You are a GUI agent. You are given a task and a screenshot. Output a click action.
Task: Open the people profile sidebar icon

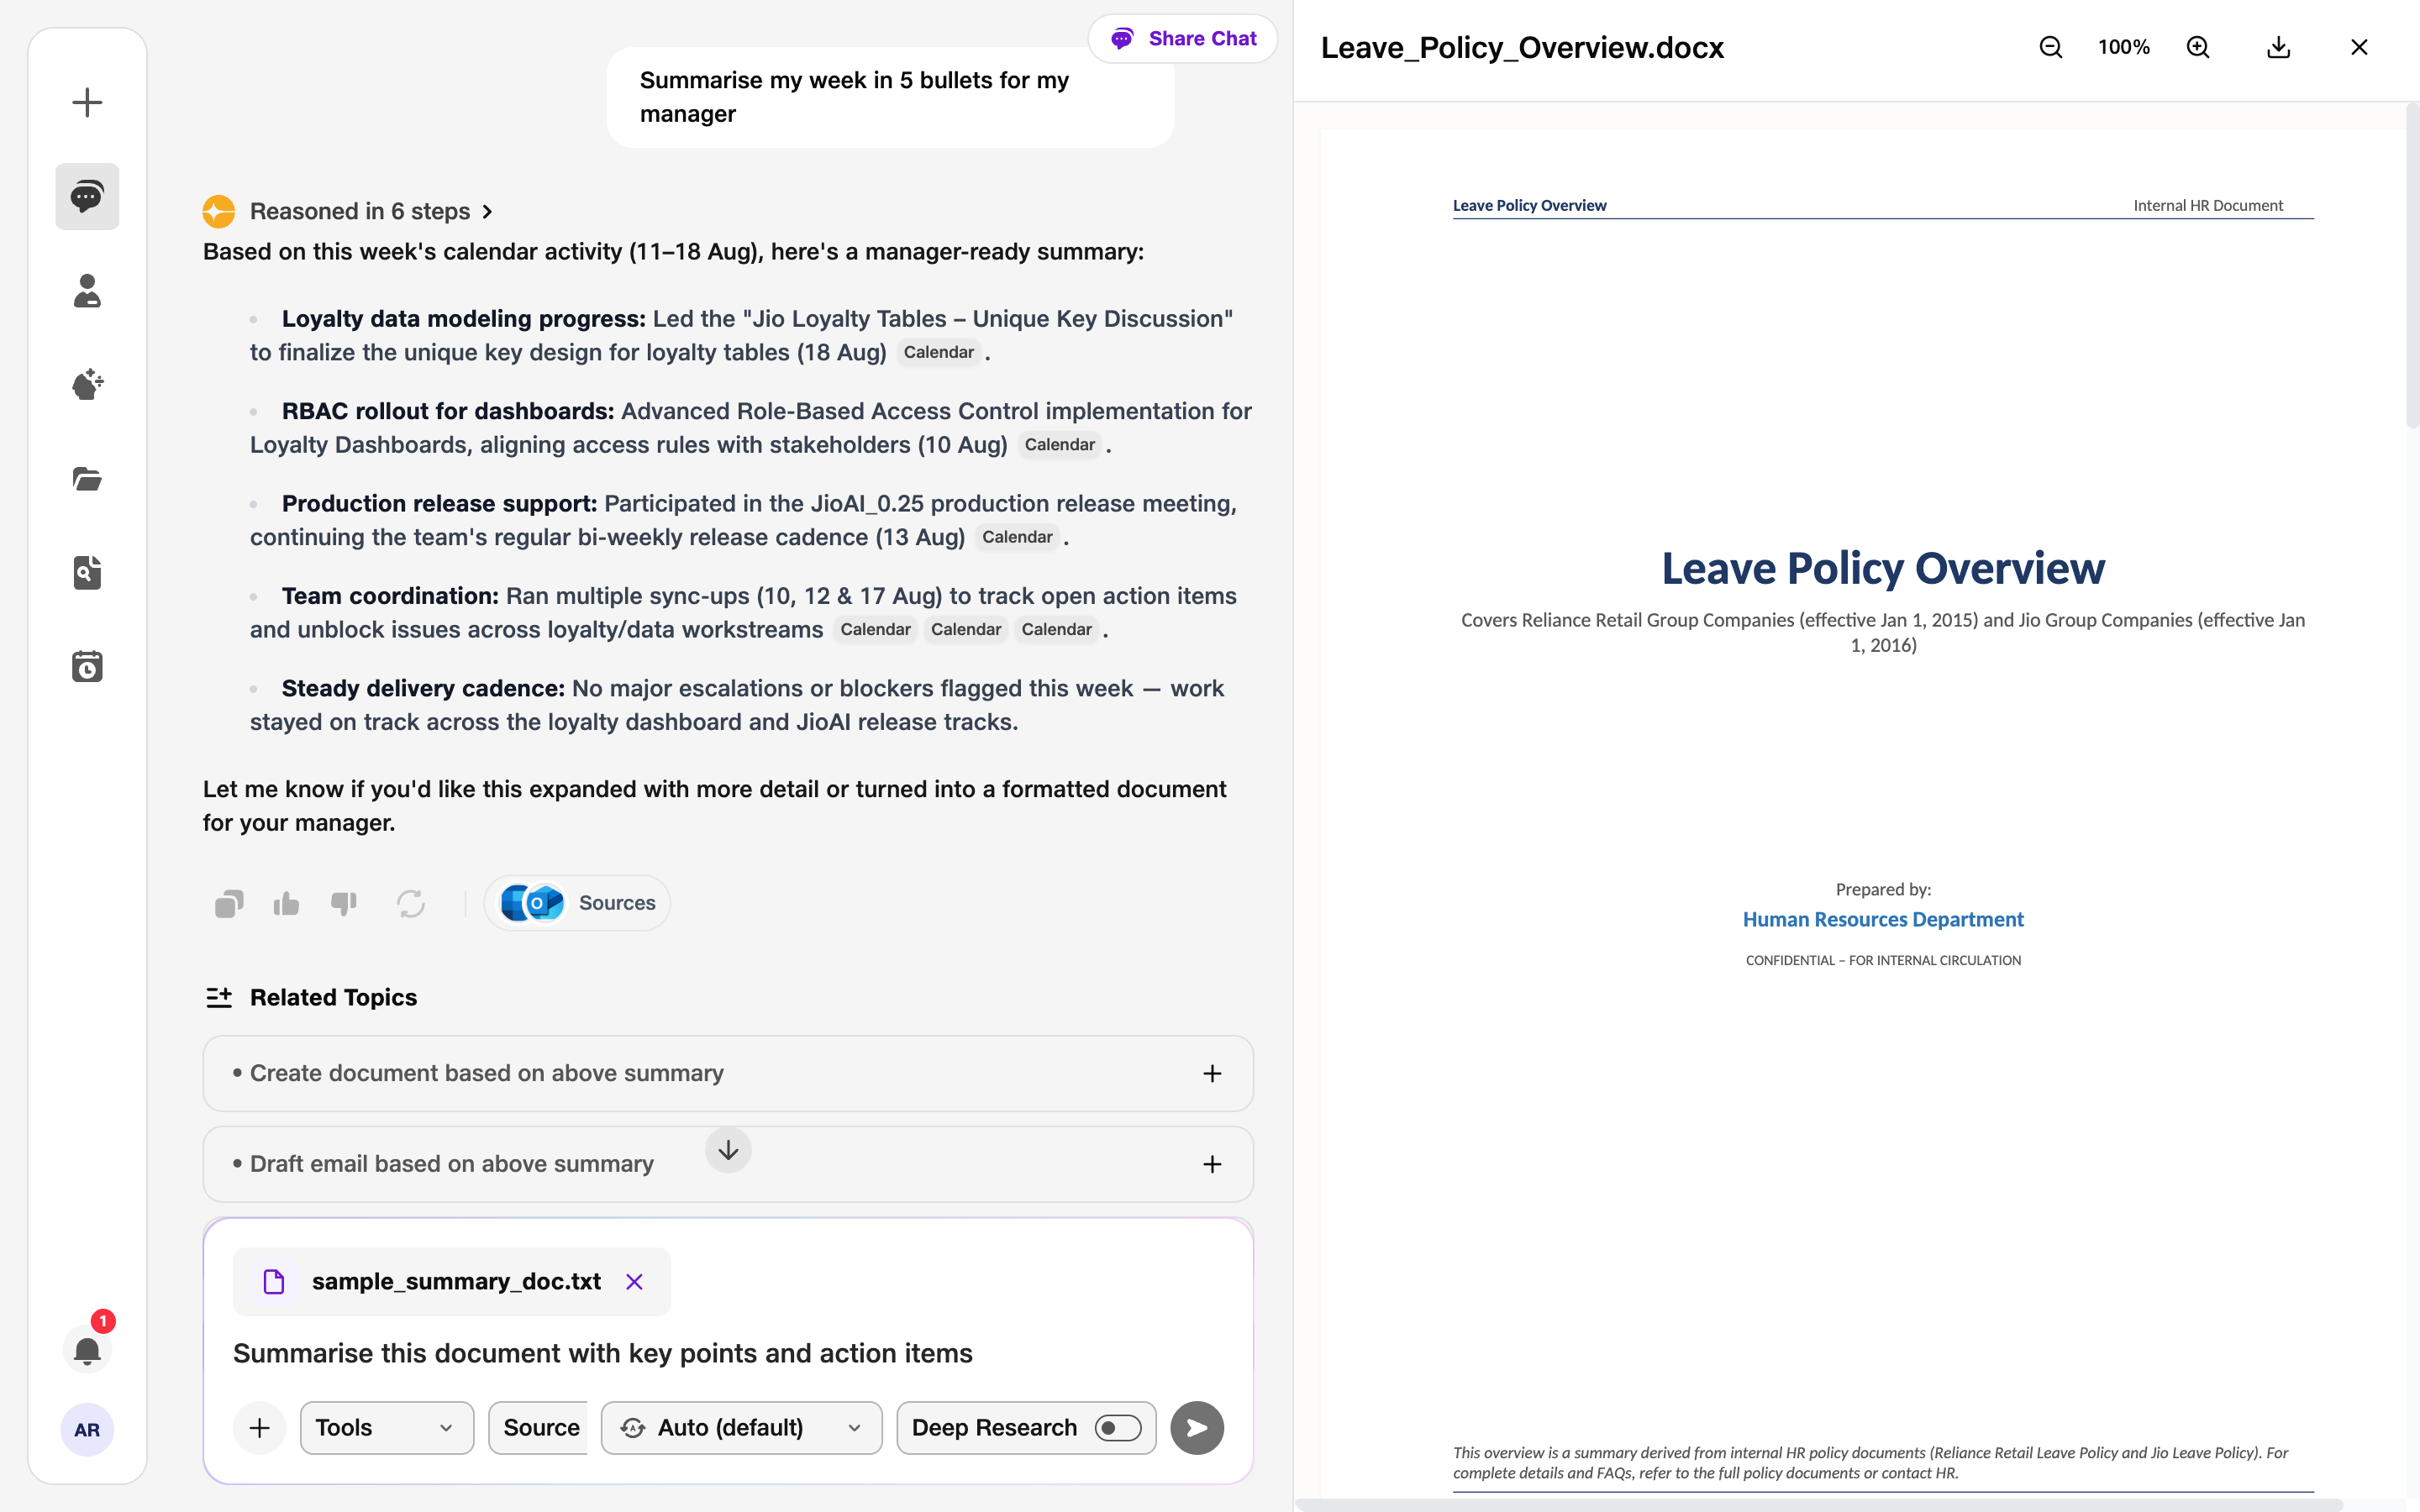87,291
